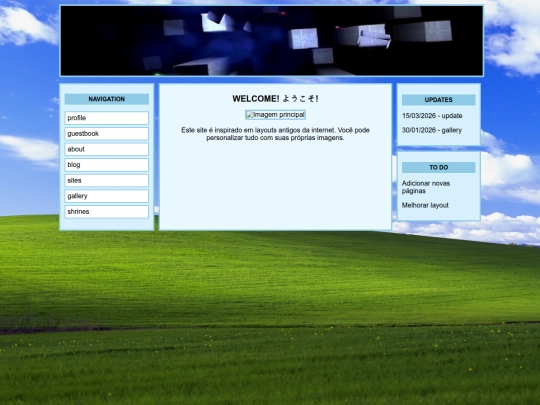The image size is (540, 405).
Task: Open the sites navigation link
Action: tap(106, 180)
